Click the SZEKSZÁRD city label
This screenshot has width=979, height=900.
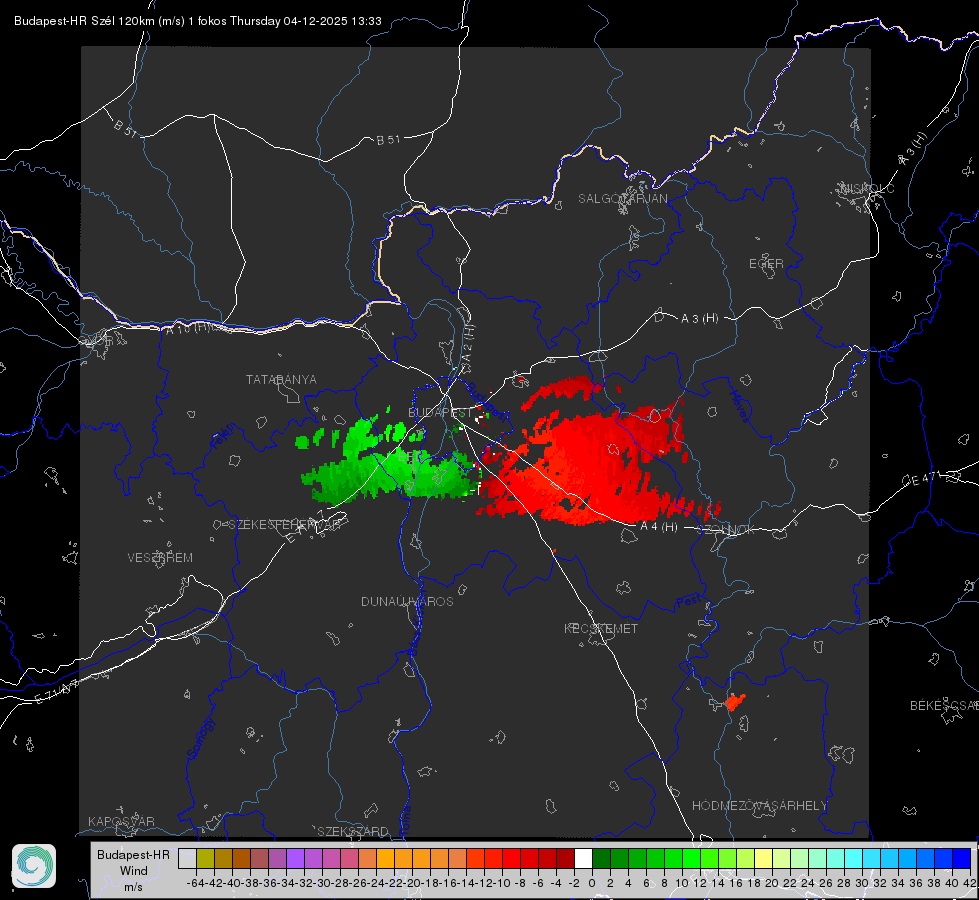(353, 831)
